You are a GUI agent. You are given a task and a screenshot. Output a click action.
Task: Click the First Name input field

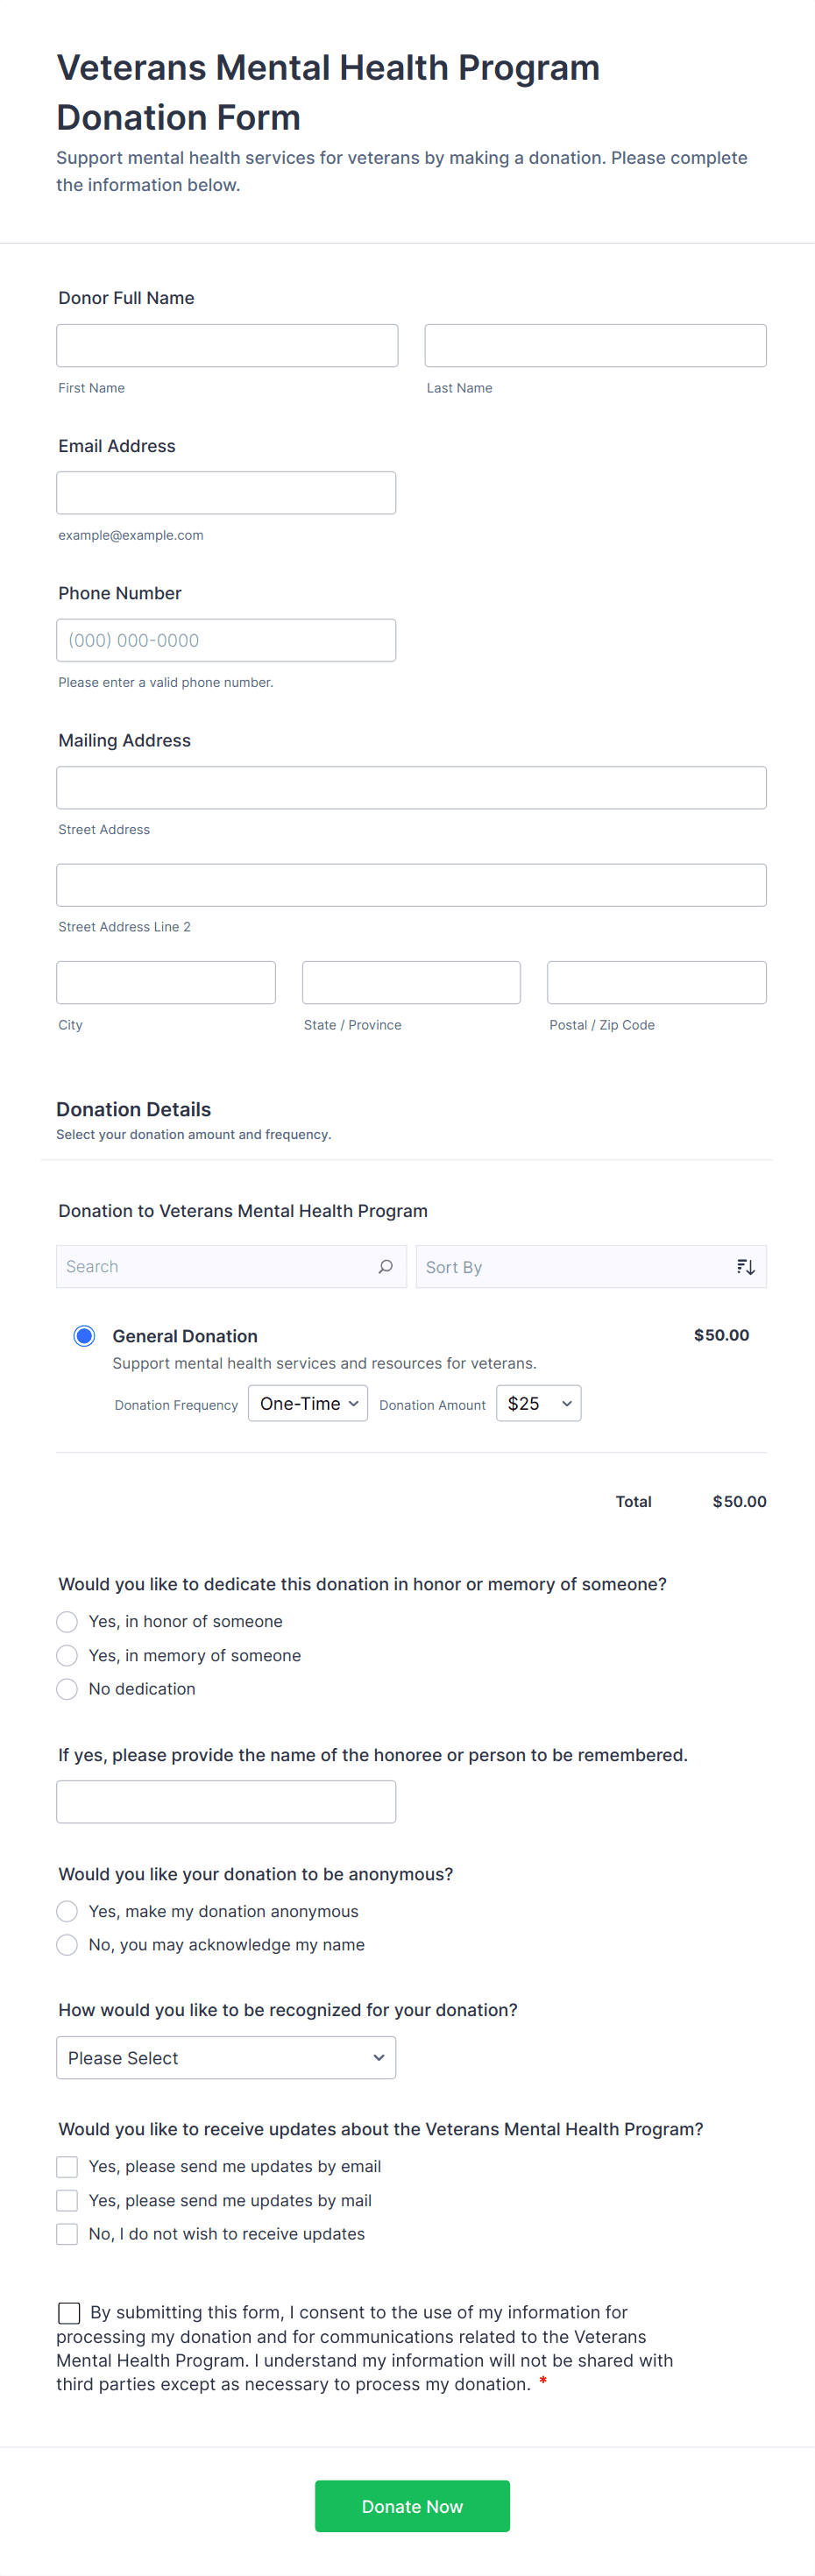(227, 346)
